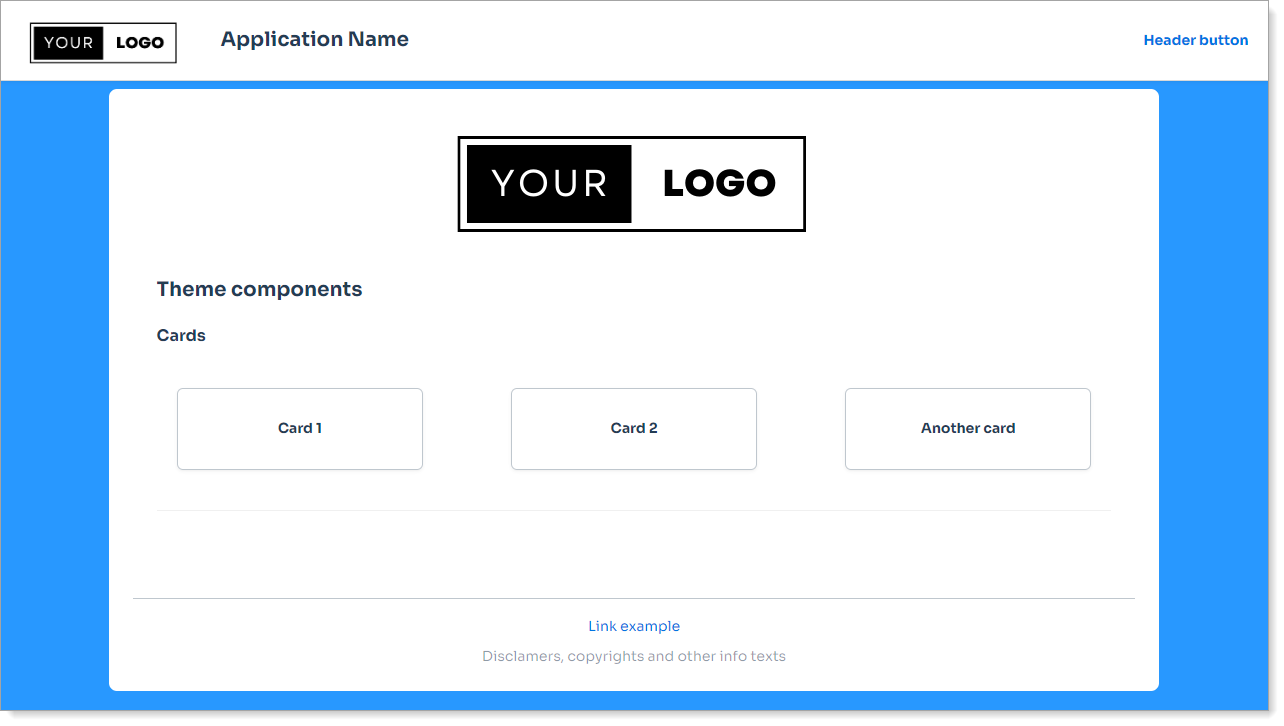Select Card 1
This screenshot has width=1284, height=726.
click(x=299, y=428)
